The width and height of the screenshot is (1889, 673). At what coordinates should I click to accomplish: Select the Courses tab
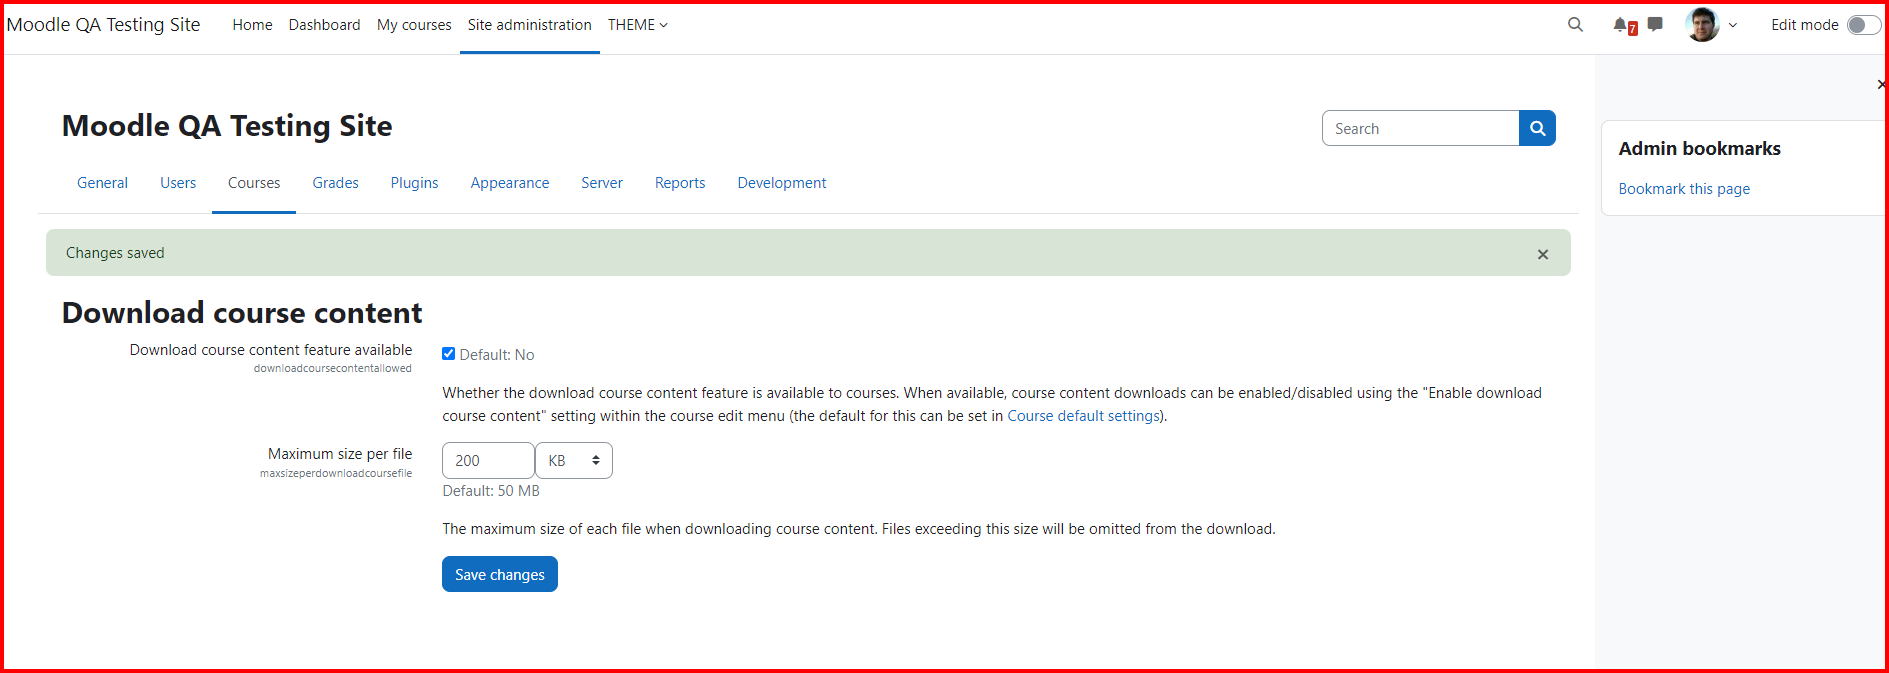[x=254, y=183]
